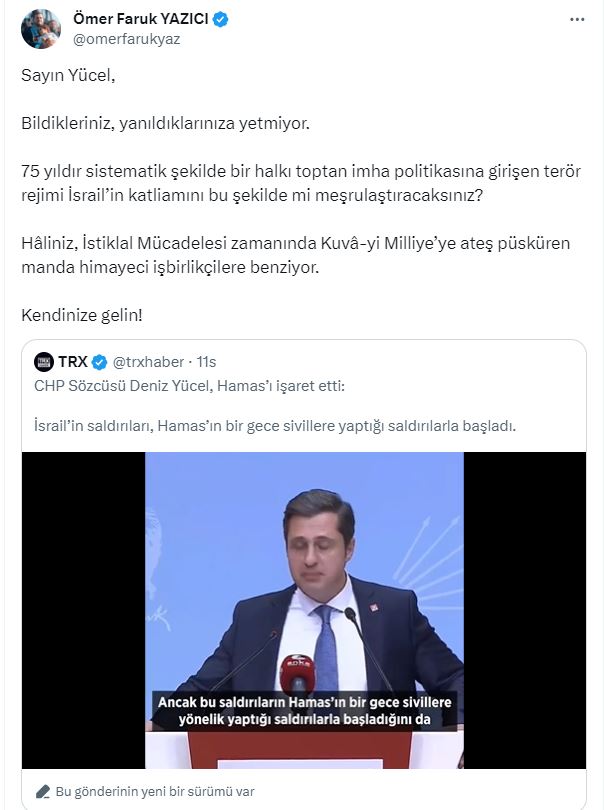This screenshot has height=810, width=604.
Task: Click the 11s timestamp on quoted post
Action: (206, 361)
